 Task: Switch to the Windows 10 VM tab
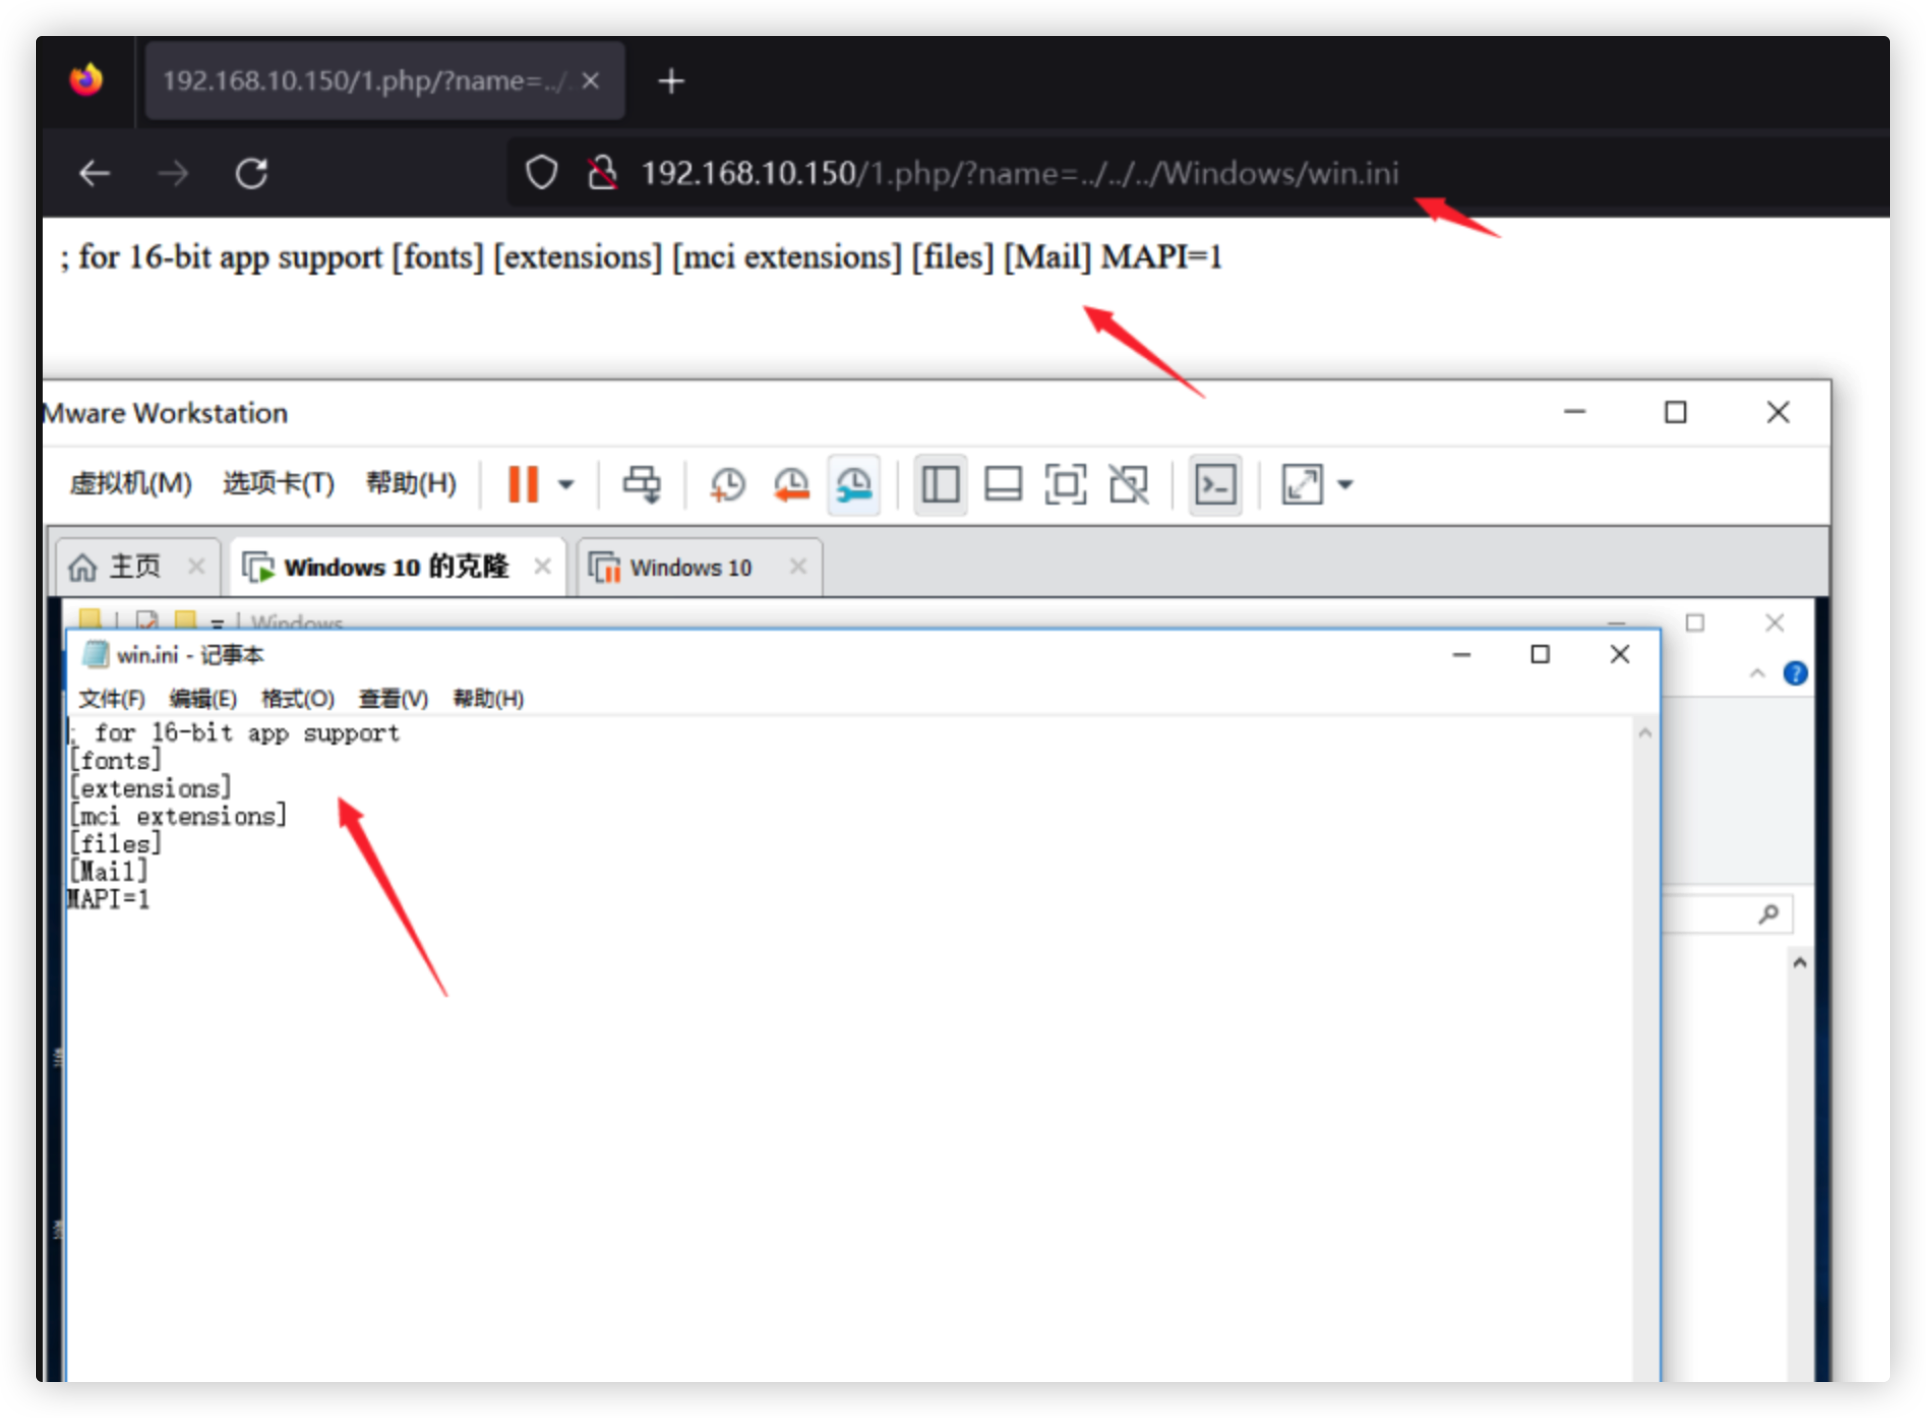pos(690,568)
